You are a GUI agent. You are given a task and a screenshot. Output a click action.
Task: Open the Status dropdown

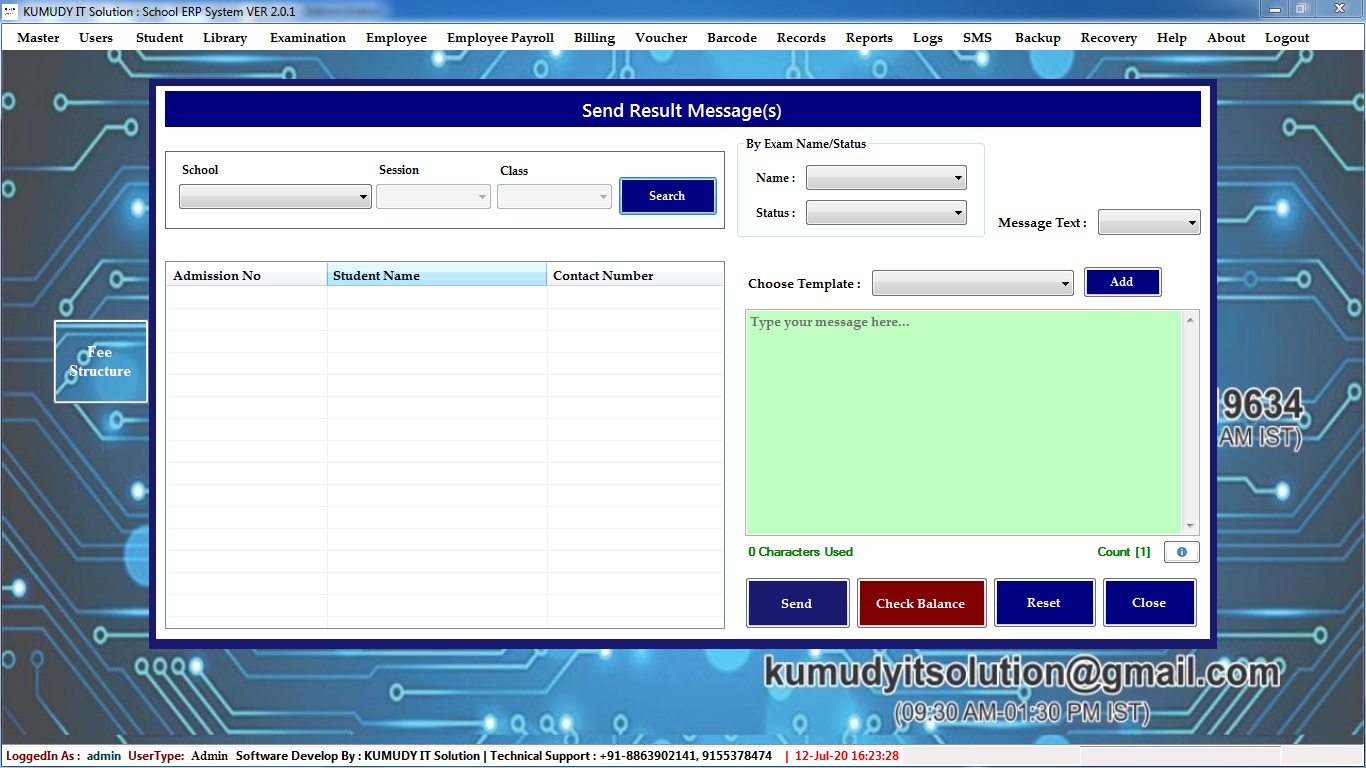[x=886, y=212]
